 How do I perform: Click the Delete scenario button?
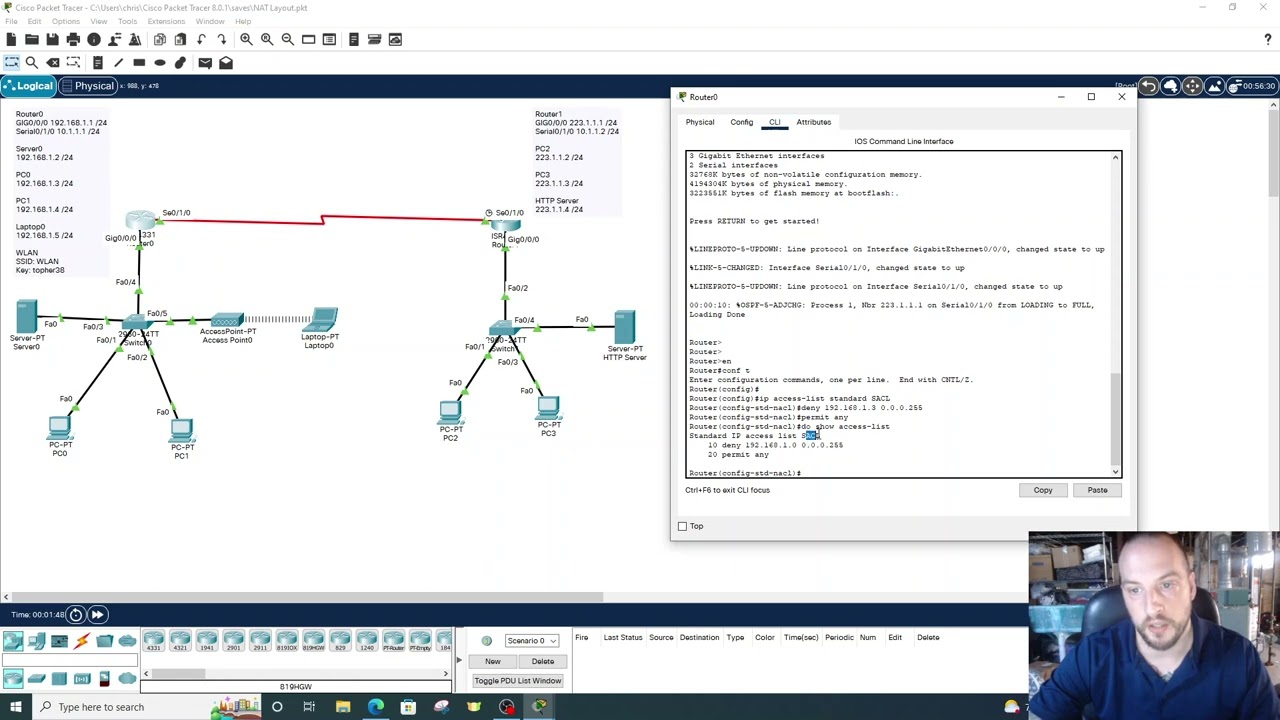click(543, 661)
